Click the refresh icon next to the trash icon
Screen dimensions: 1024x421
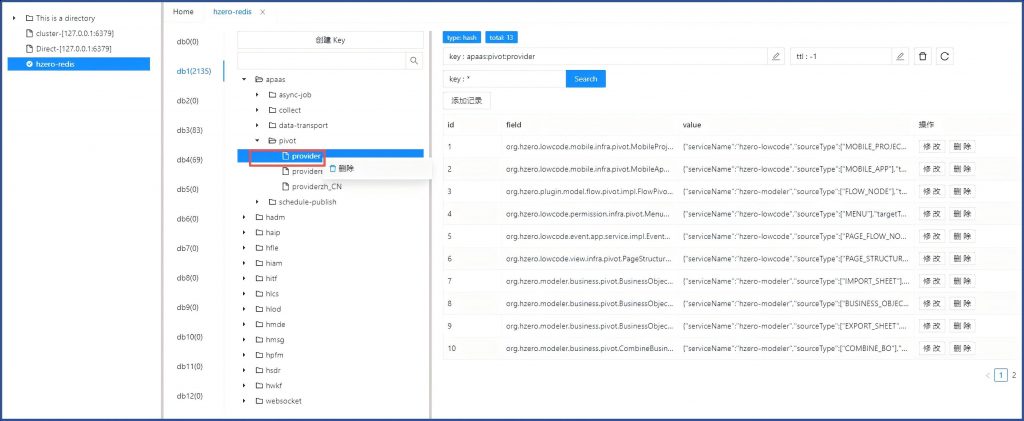(x=945, y=57)
